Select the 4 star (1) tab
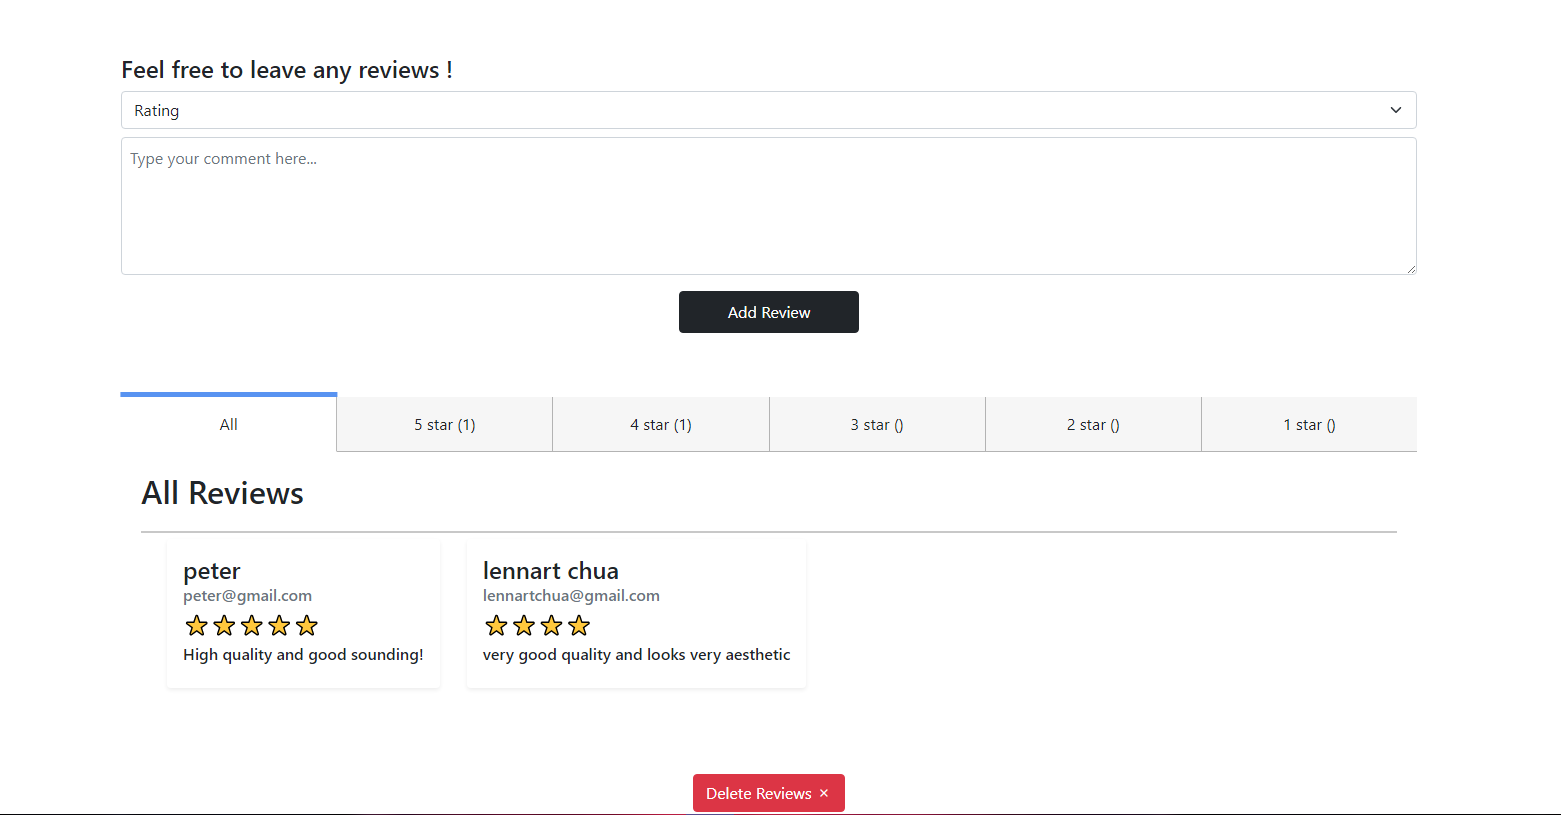The width and height of the screenshot is (1561, 815). coord(661,424)
